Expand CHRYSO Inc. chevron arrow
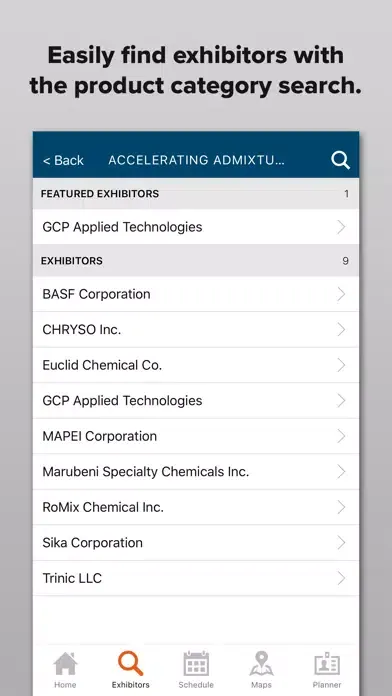The height and width of the screenshot is (696, 392). pos(341,329)
